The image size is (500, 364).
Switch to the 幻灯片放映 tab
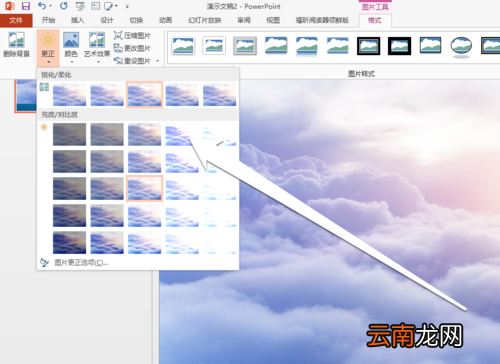coord(205,20)
